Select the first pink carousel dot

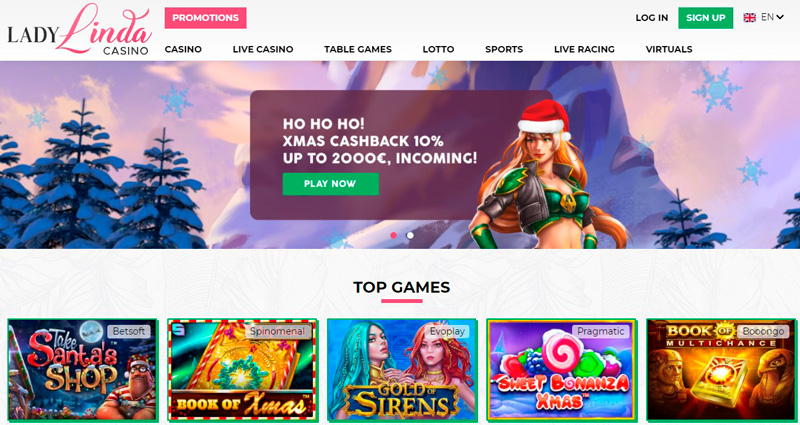(x=393, y=235)
